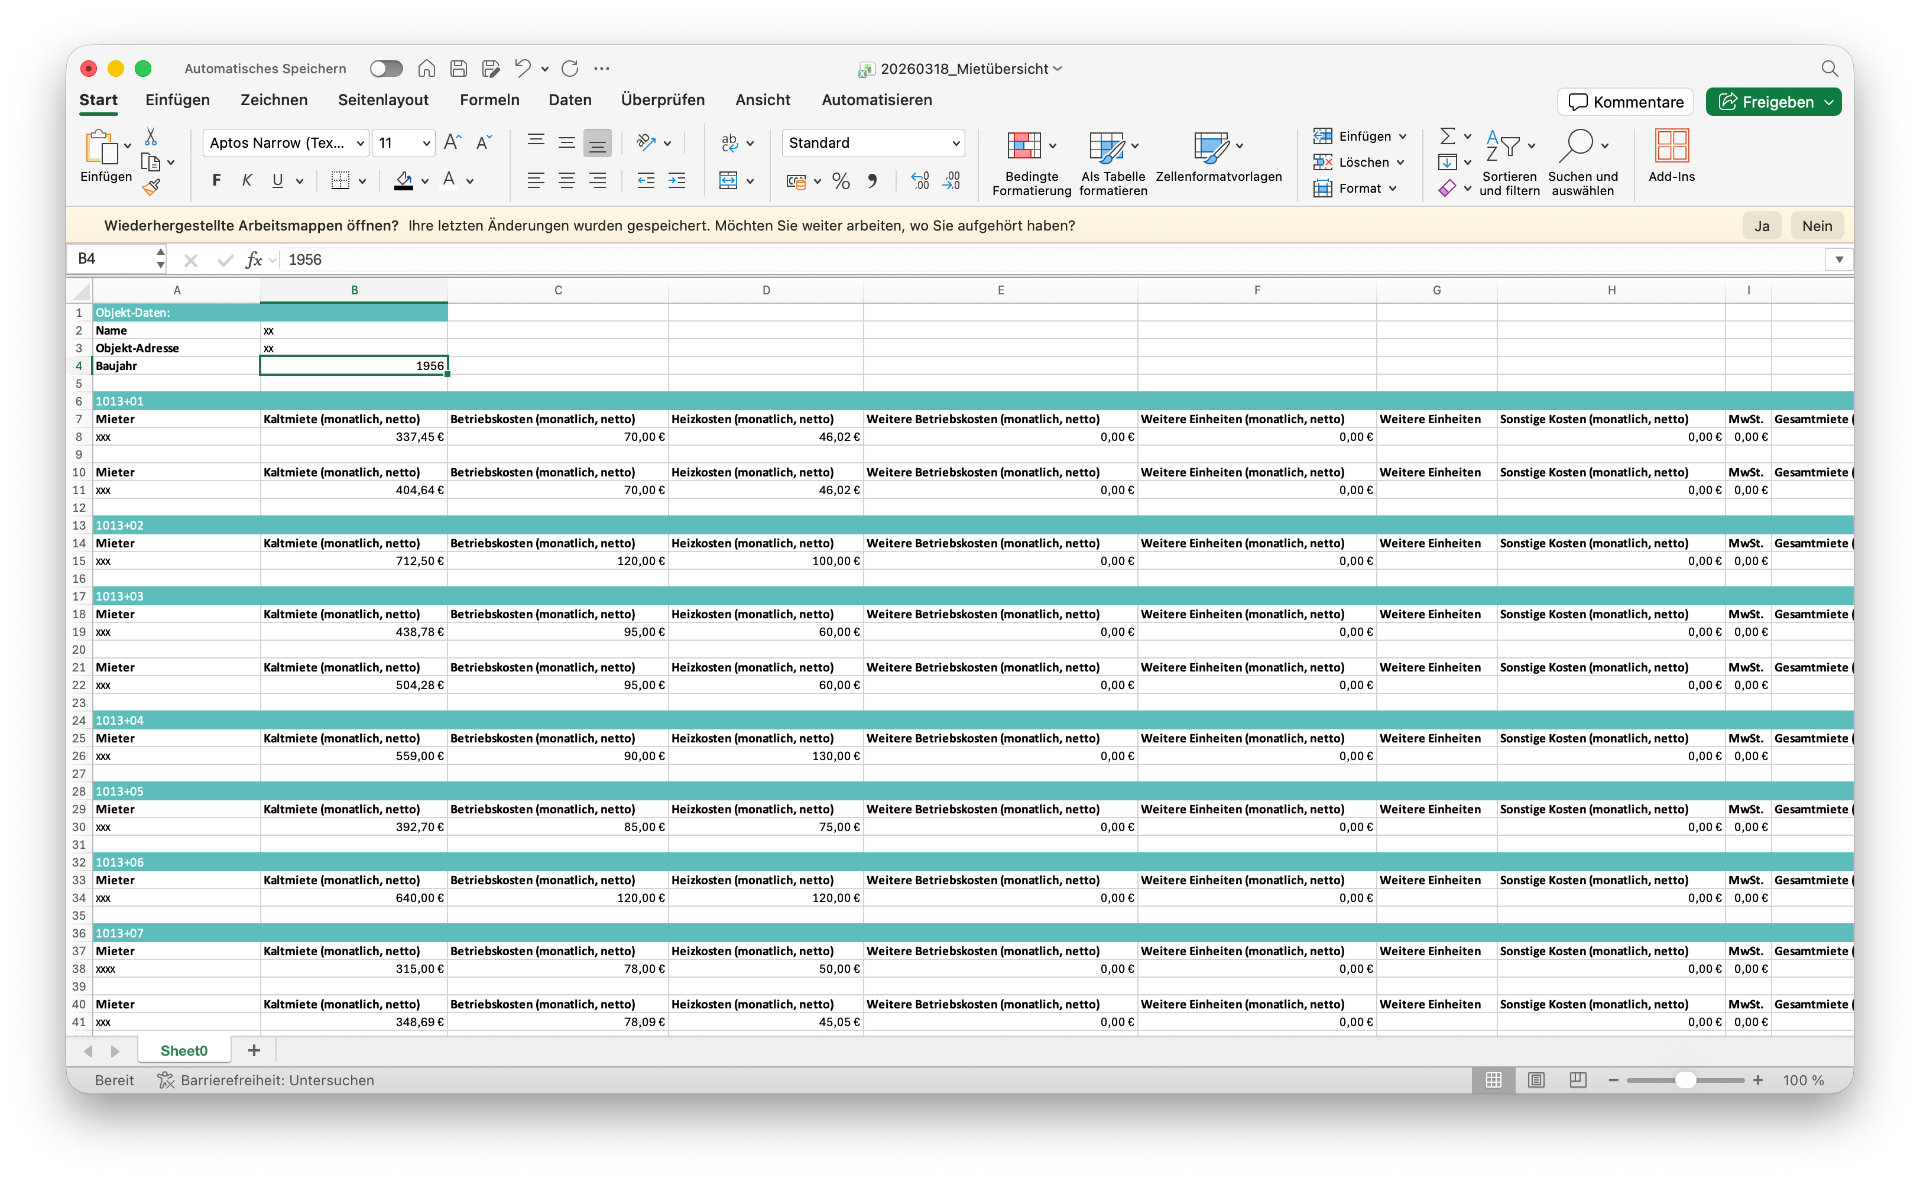Toggle bold formatting F button
Image resolution: width=1920 pixels, height=1181 pixels.
click(216, 180)
